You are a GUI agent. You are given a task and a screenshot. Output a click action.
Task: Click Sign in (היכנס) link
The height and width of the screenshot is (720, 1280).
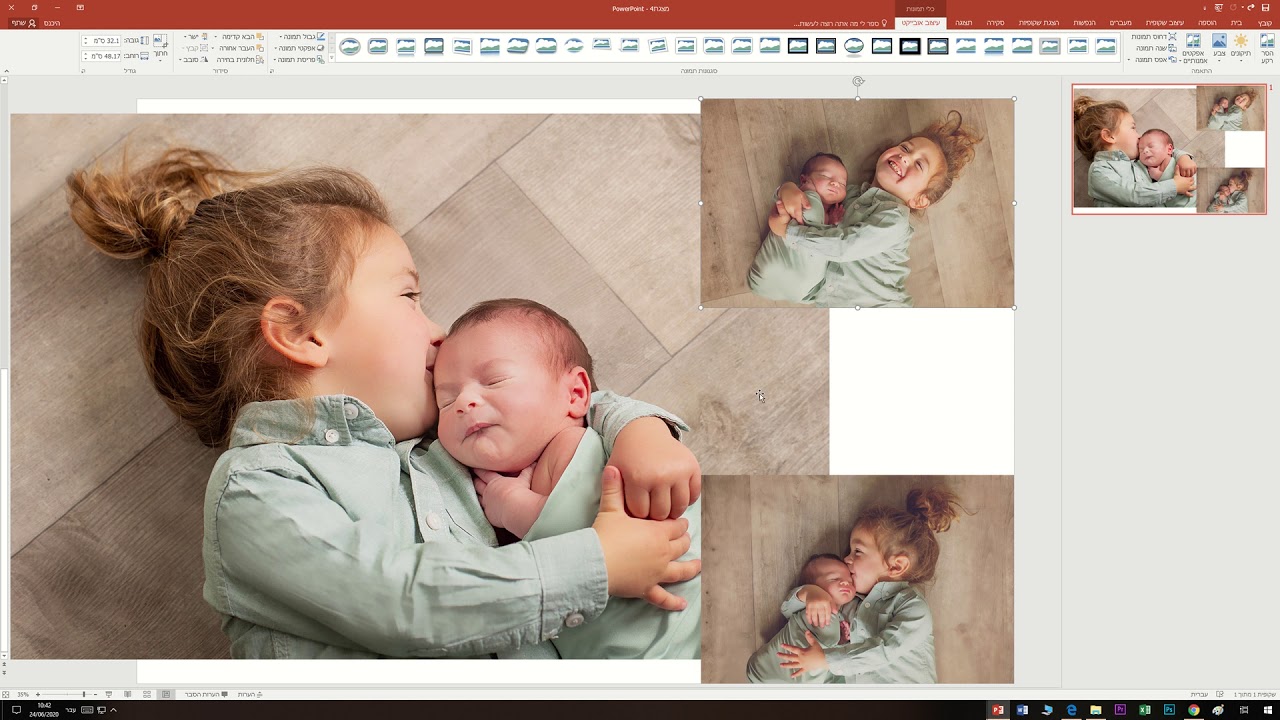click(x=52, y=23)
